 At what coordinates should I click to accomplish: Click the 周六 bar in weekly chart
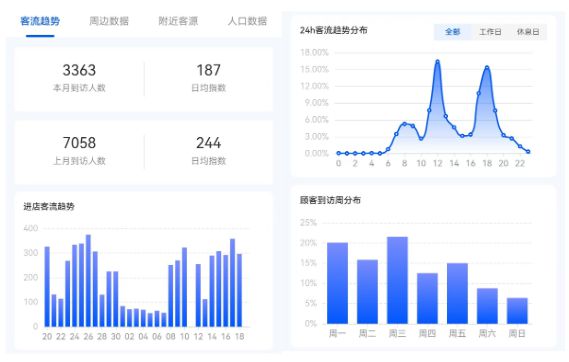point(487,306)
